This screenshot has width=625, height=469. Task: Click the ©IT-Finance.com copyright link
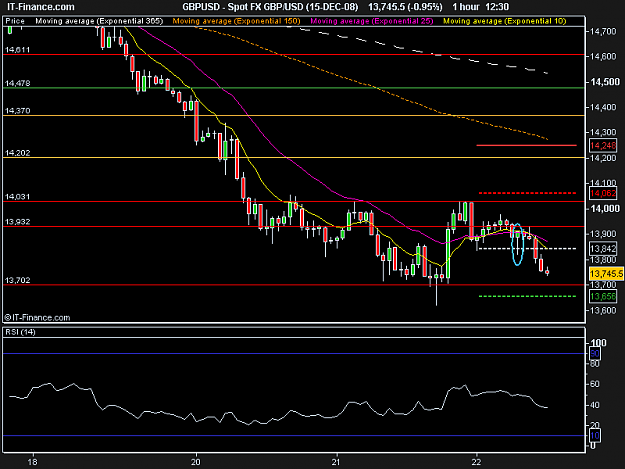pos(37,318)
